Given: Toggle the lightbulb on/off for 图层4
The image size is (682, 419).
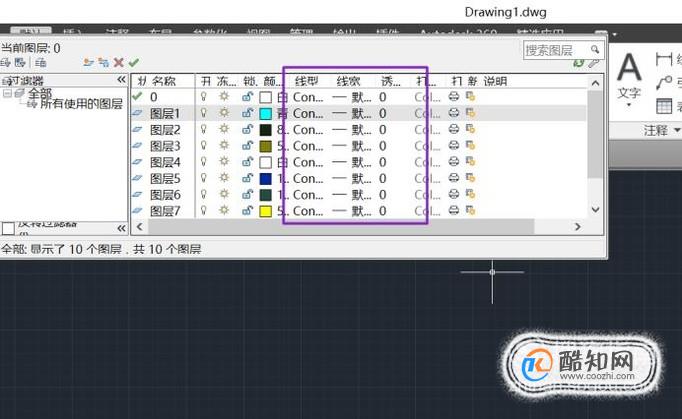Looking at the screenshot, I should (x=203, y=161).
